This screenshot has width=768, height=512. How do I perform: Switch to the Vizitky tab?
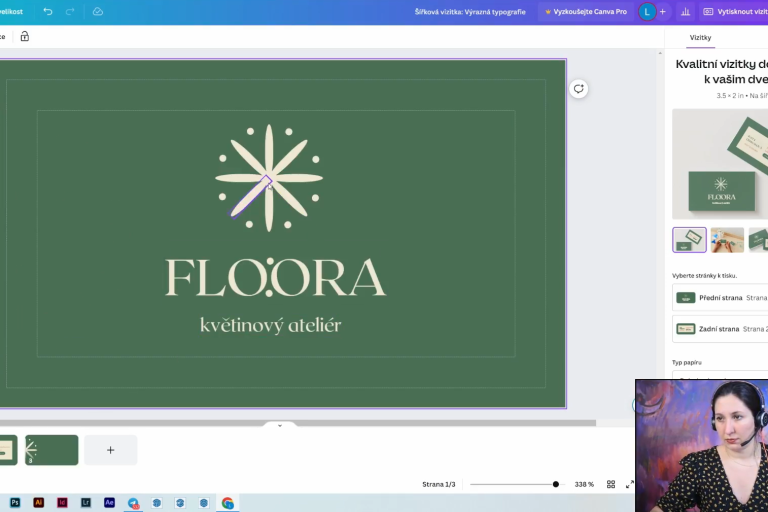pos(700,38)
